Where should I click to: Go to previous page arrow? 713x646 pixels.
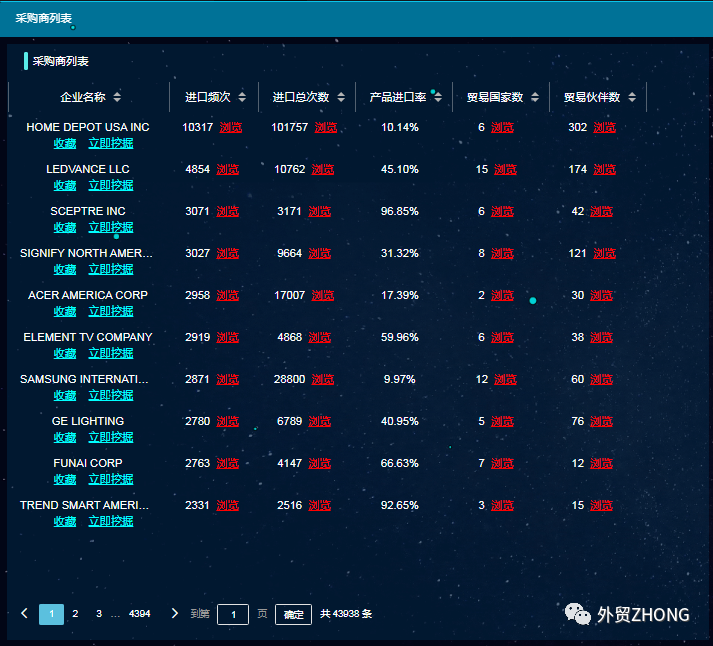pos(25,613)
